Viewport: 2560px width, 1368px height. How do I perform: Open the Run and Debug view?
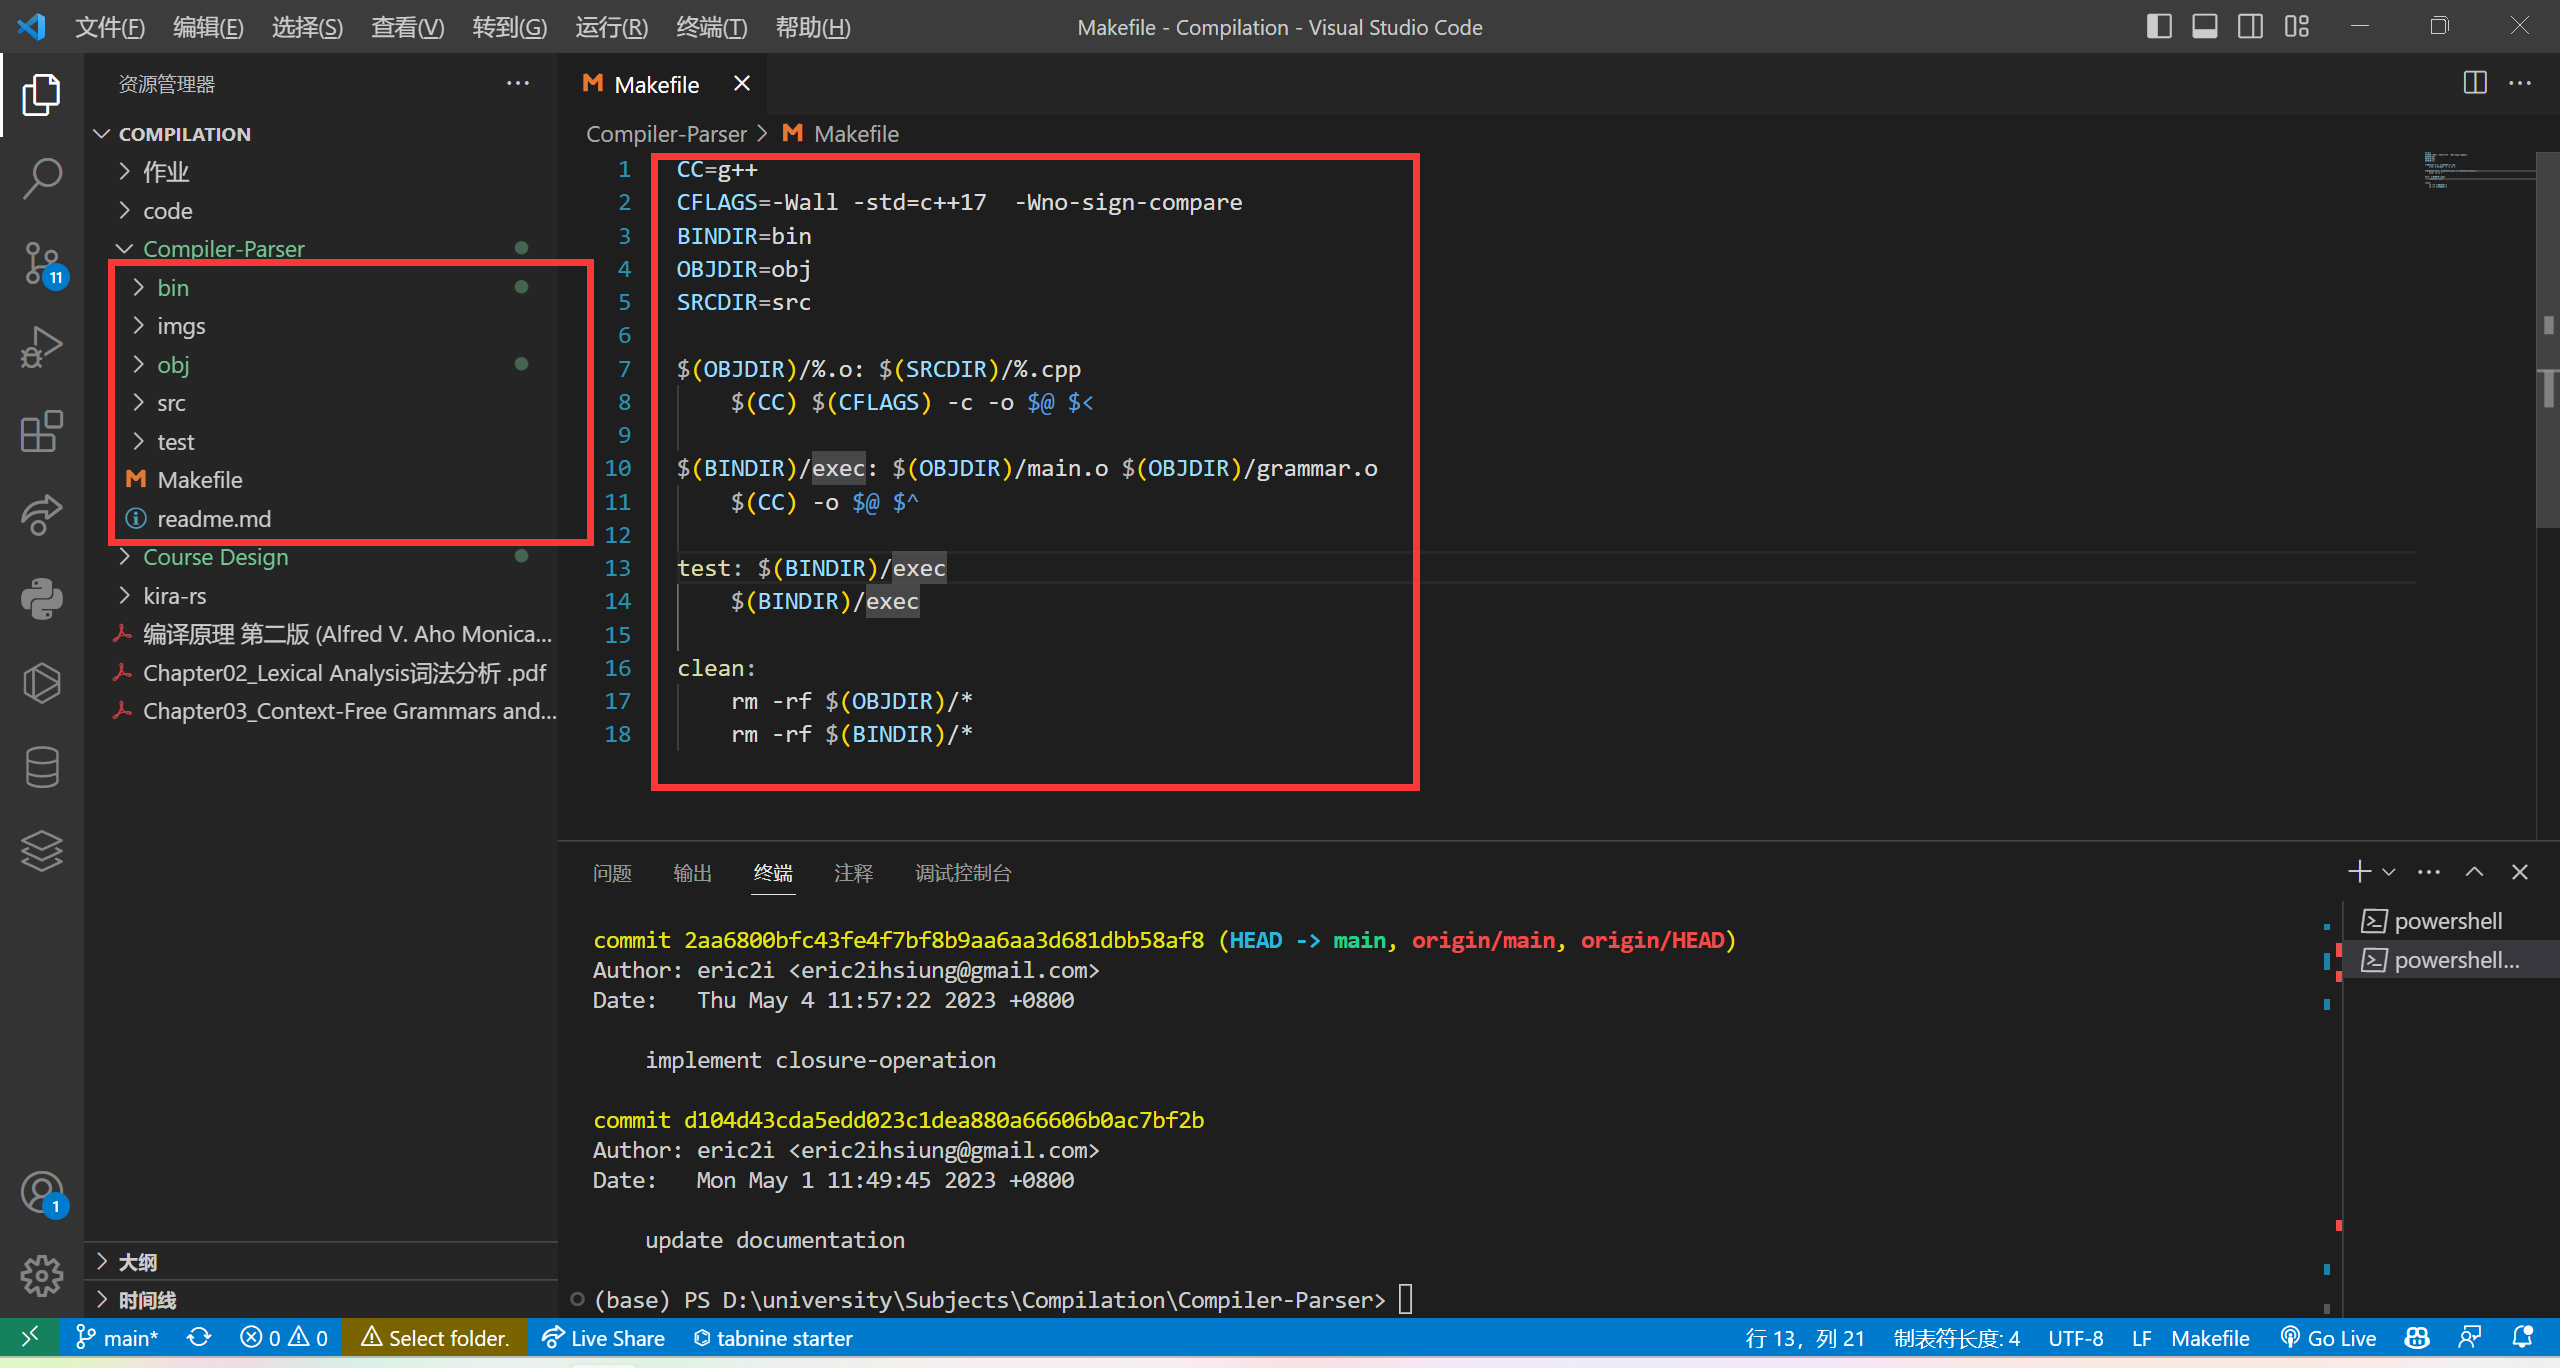point(41,348)
